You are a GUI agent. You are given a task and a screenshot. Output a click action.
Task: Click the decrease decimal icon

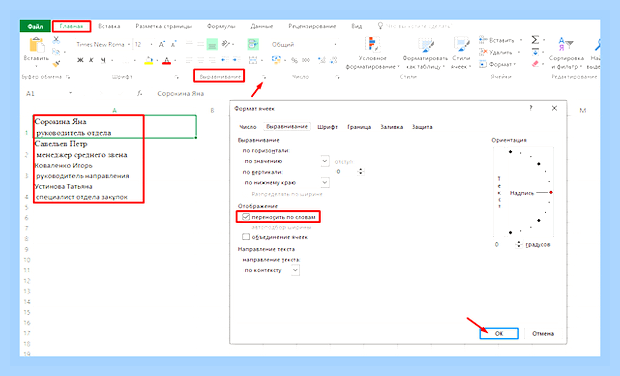point(333,60)
